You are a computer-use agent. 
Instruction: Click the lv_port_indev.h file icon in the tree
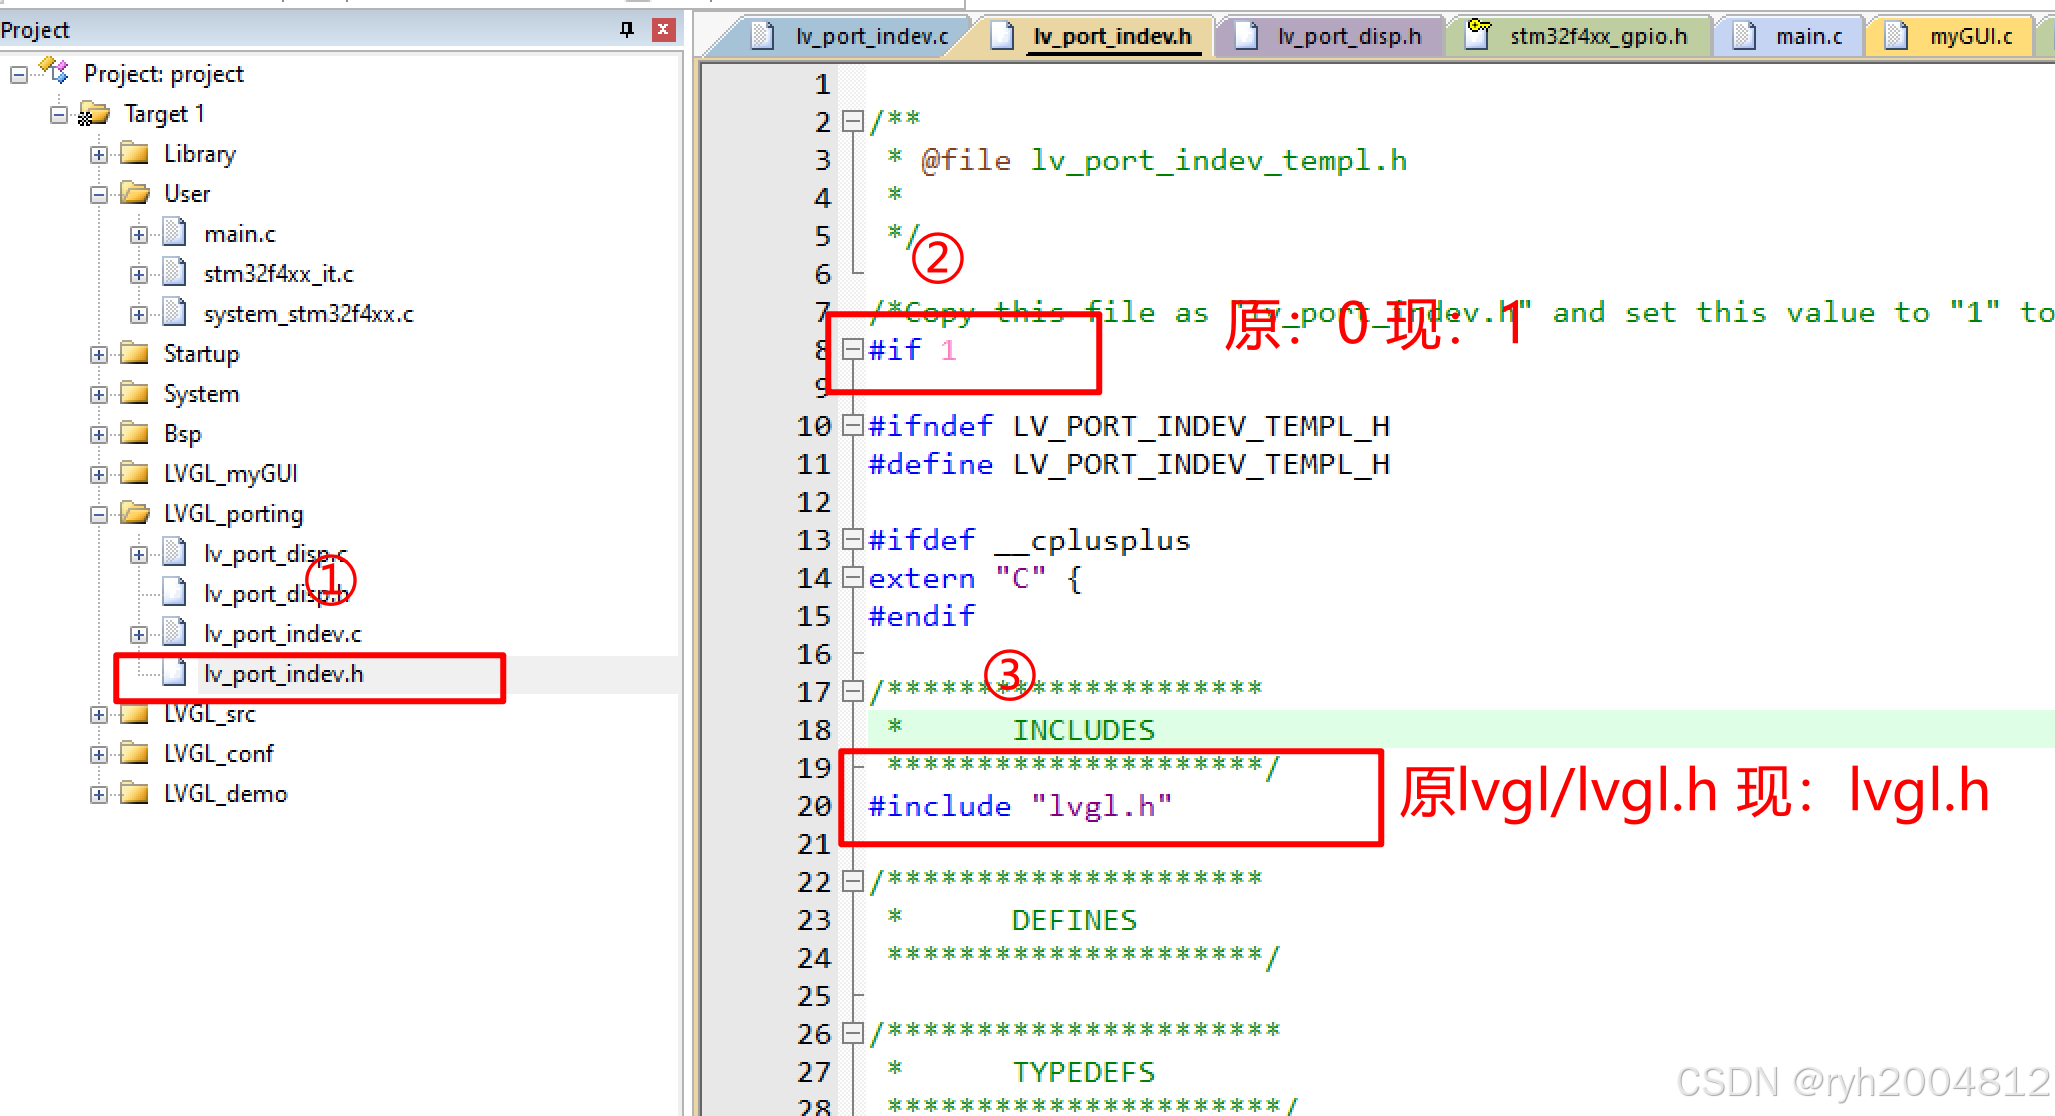tap(174, 673)
